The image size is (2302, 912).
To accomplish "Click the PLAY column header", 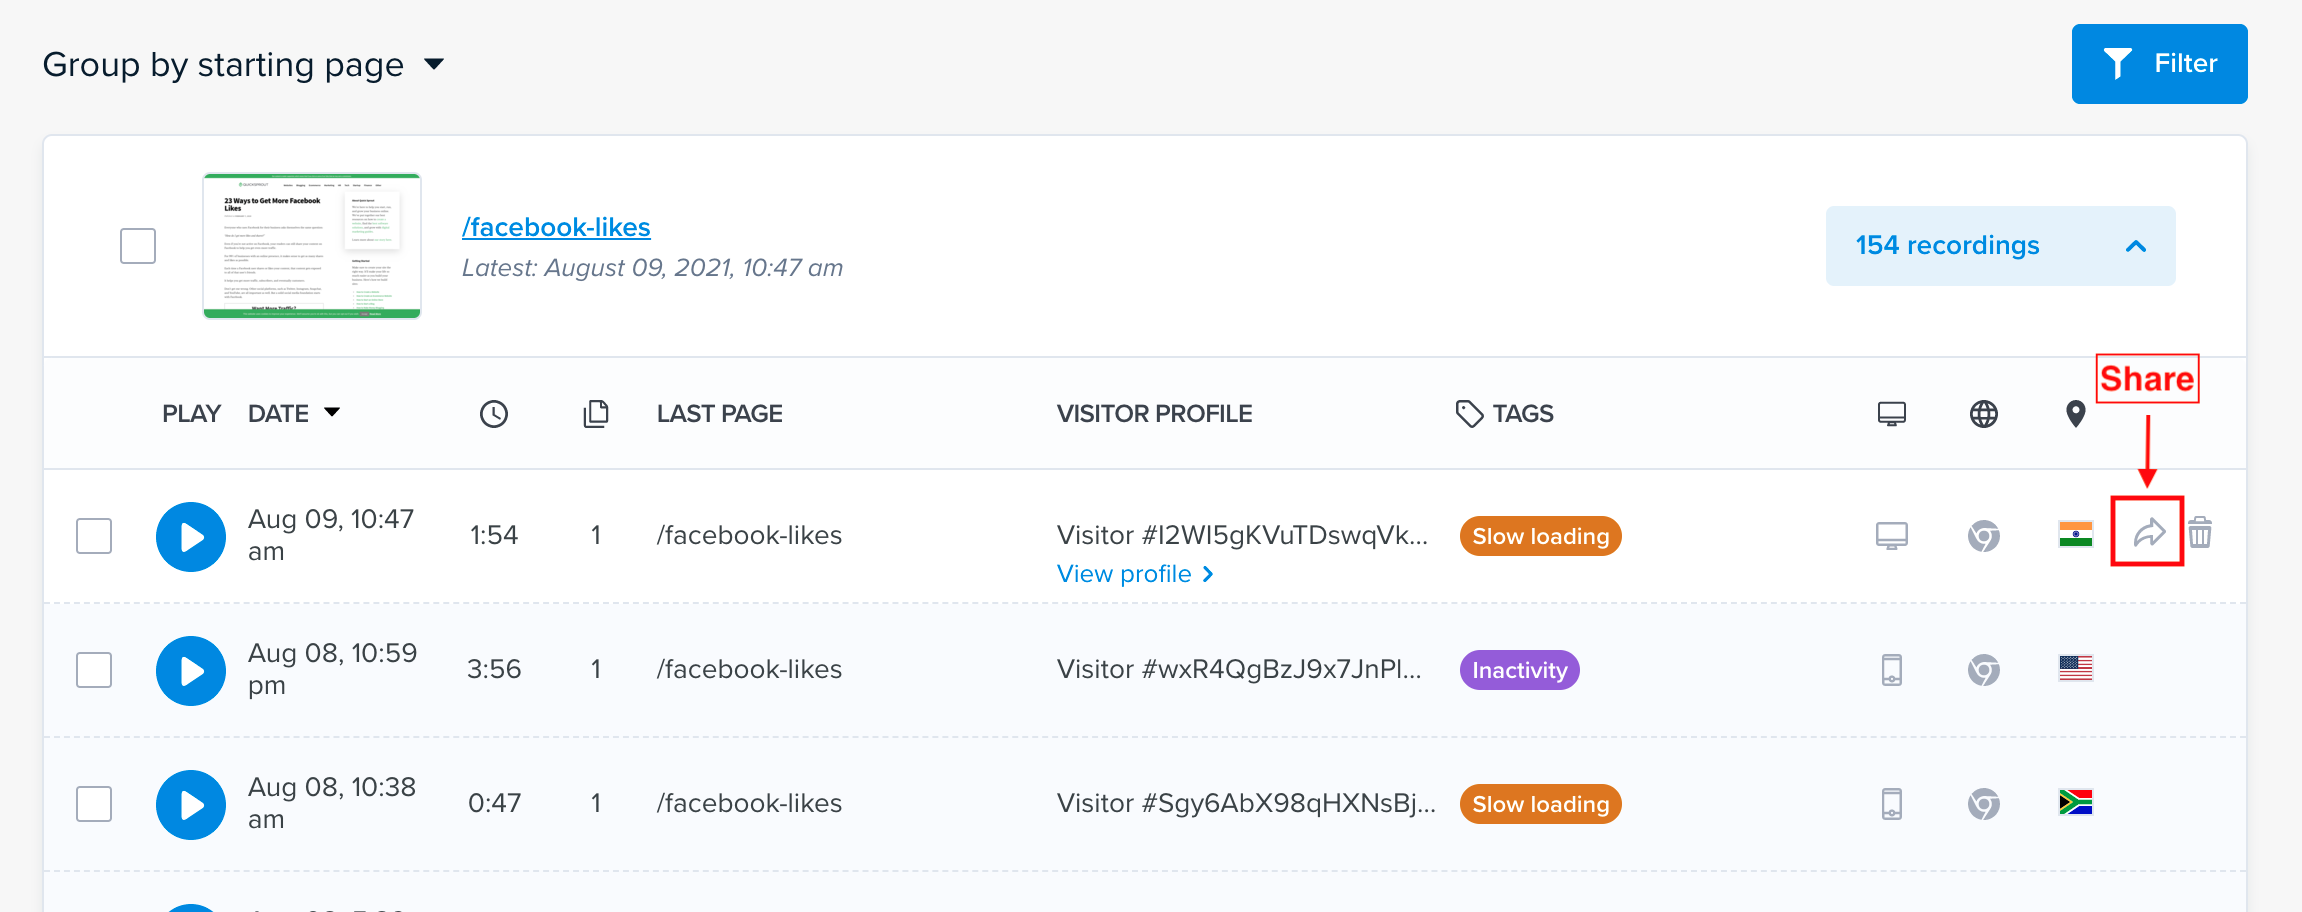I will click(191, 414).
